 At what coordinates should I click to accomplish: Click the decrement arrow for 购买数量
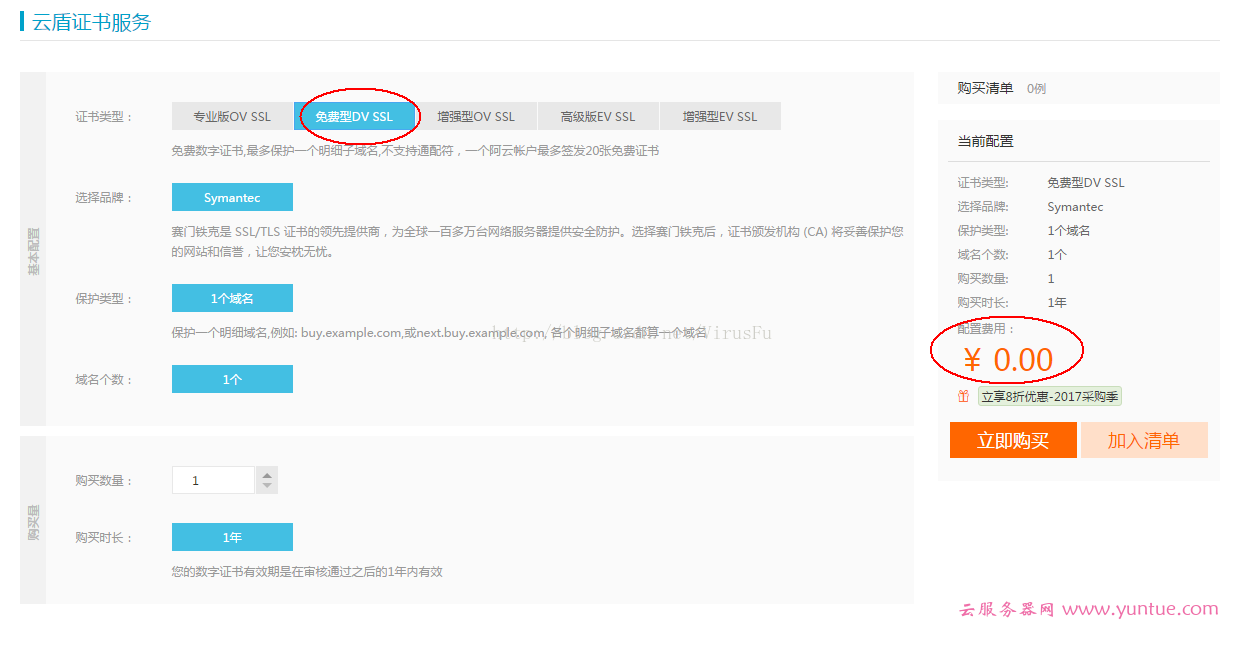[x=266, y=485]
